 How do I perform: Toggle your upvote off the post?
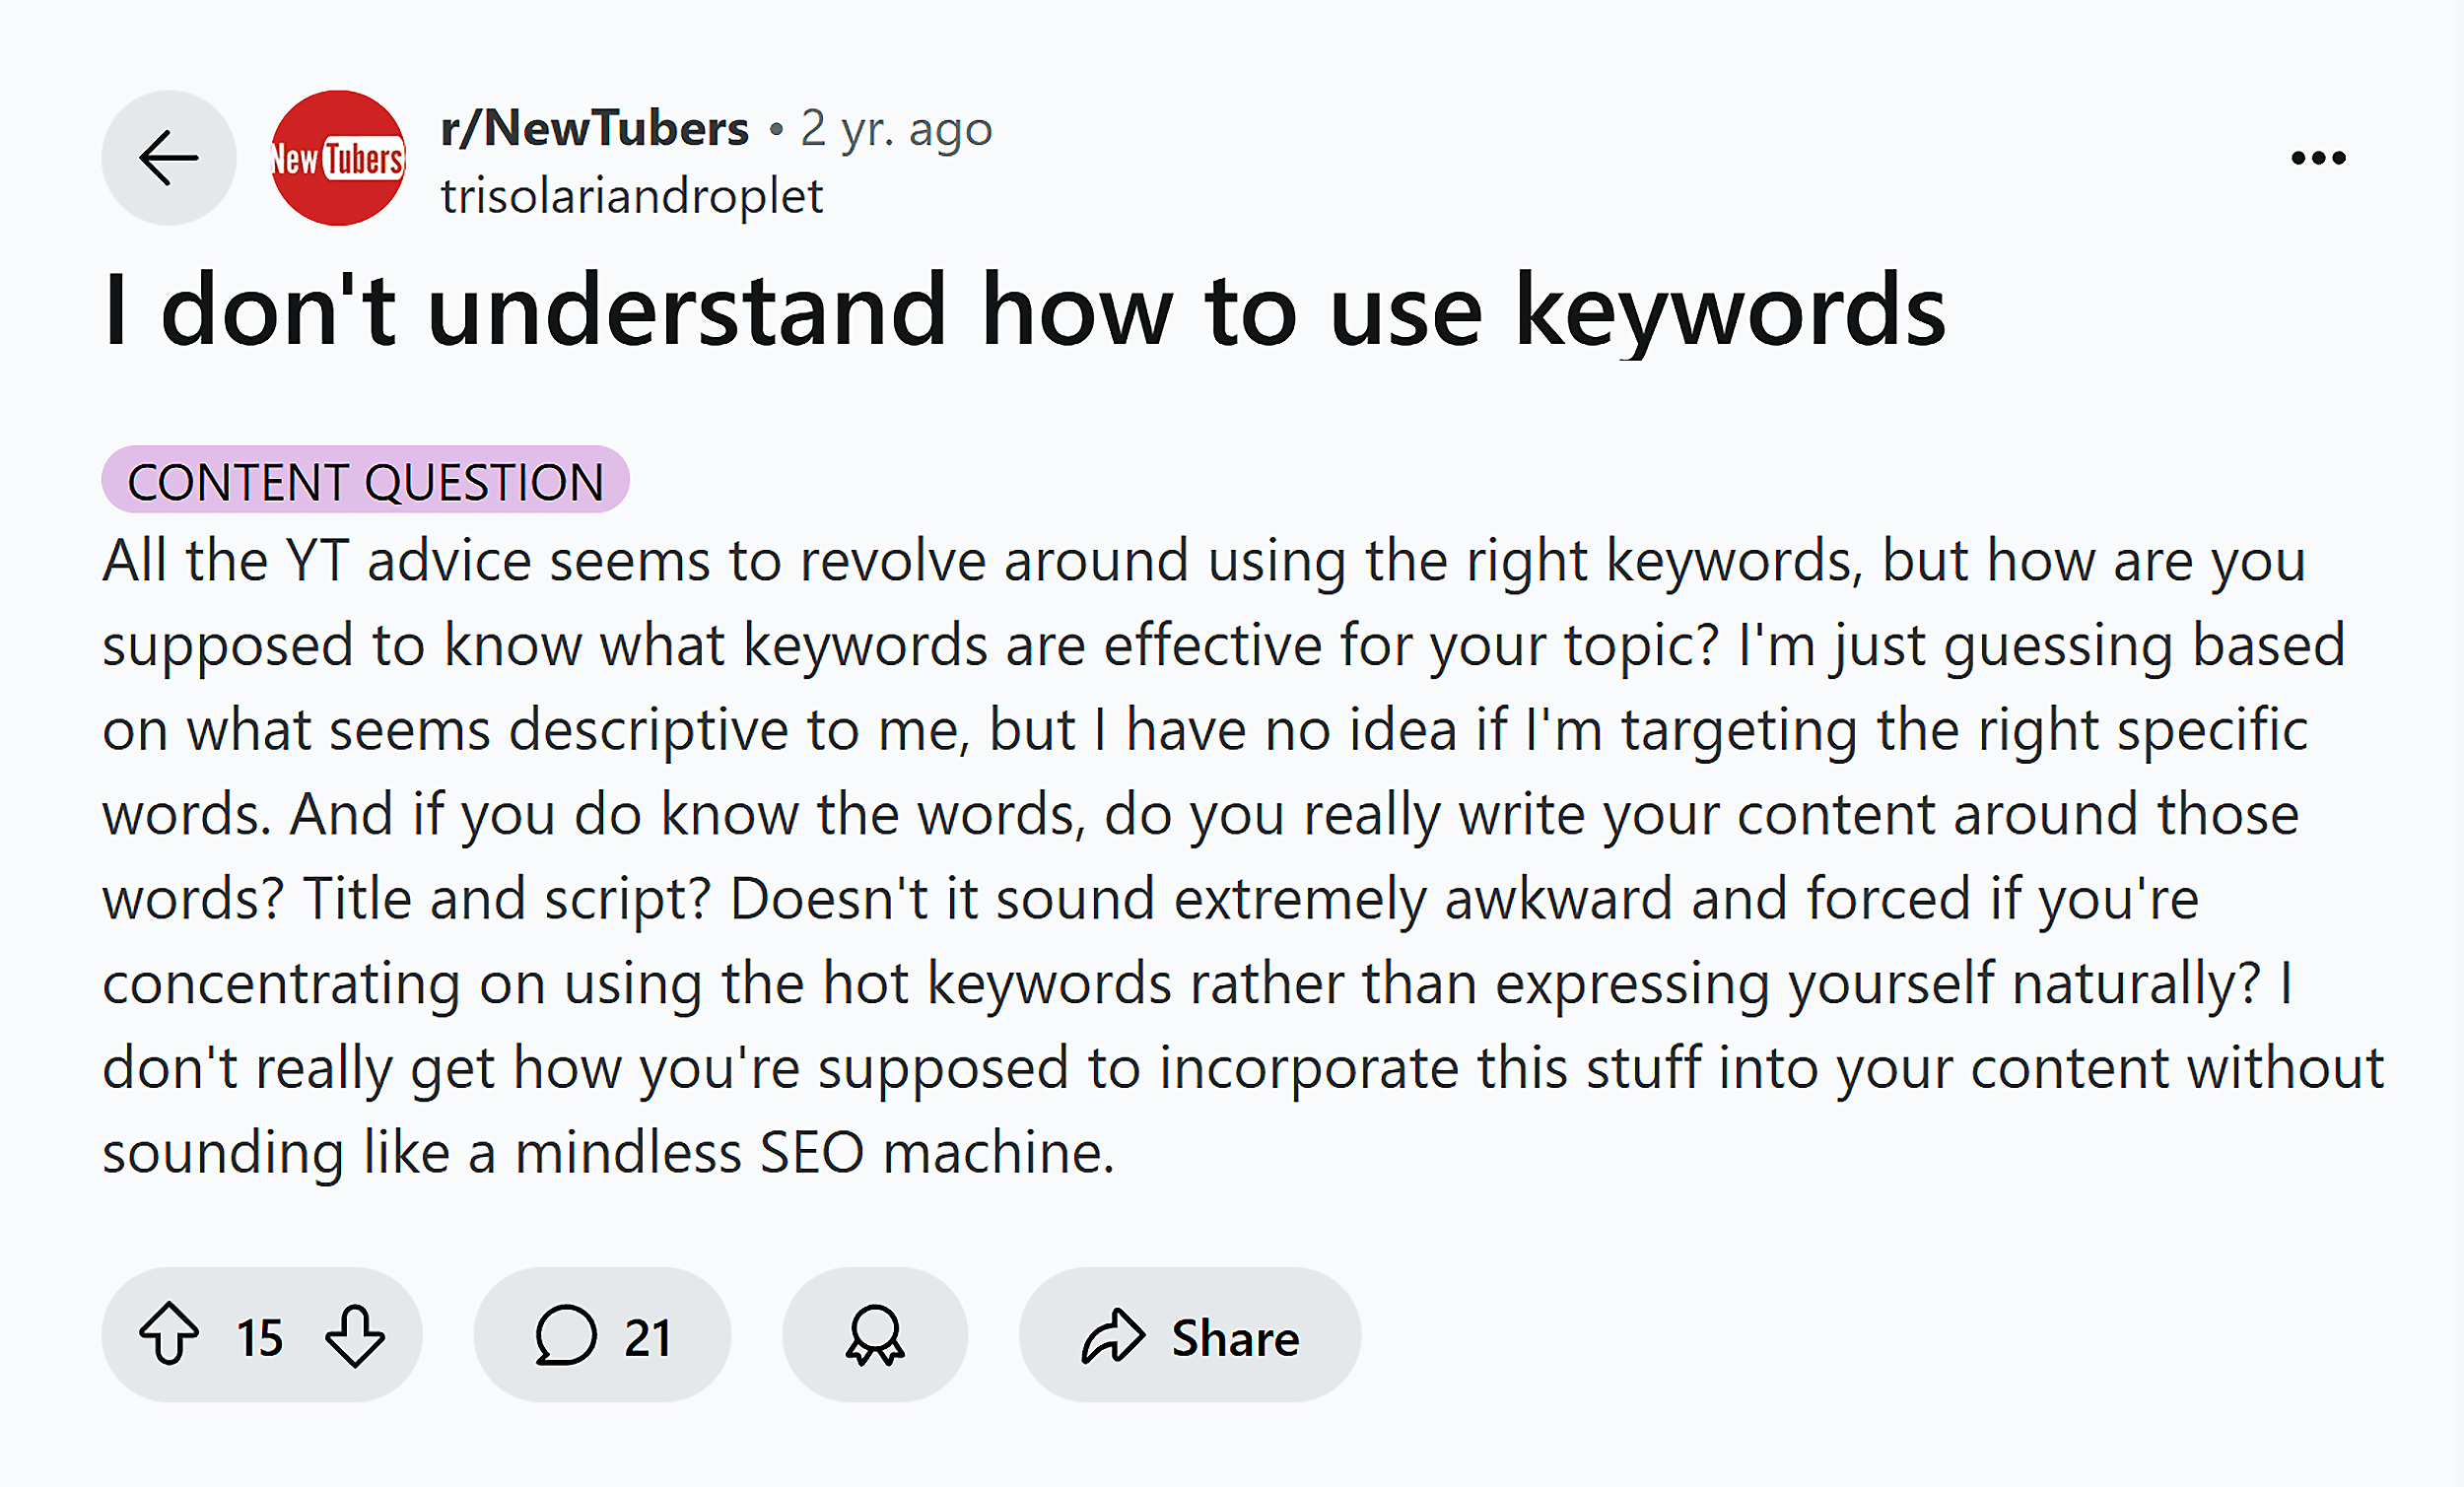[x=170, y=1334]
